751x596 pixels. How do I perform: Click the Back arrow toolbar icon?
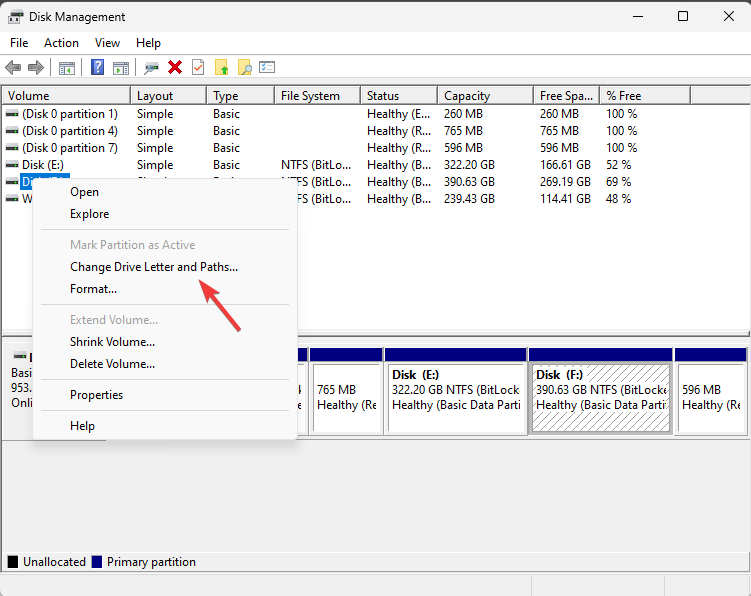point(13,68)
